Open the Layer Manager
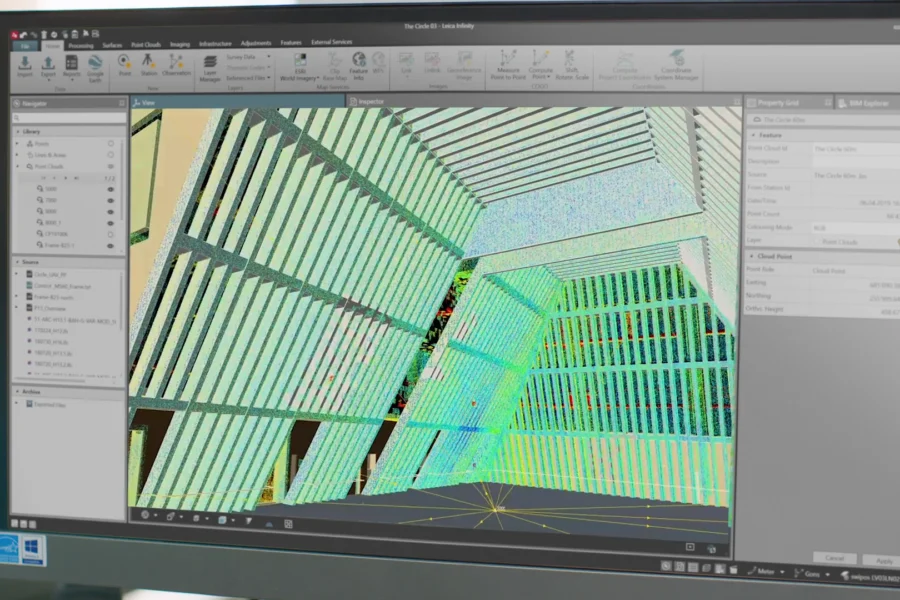 (x=210, y=68)
